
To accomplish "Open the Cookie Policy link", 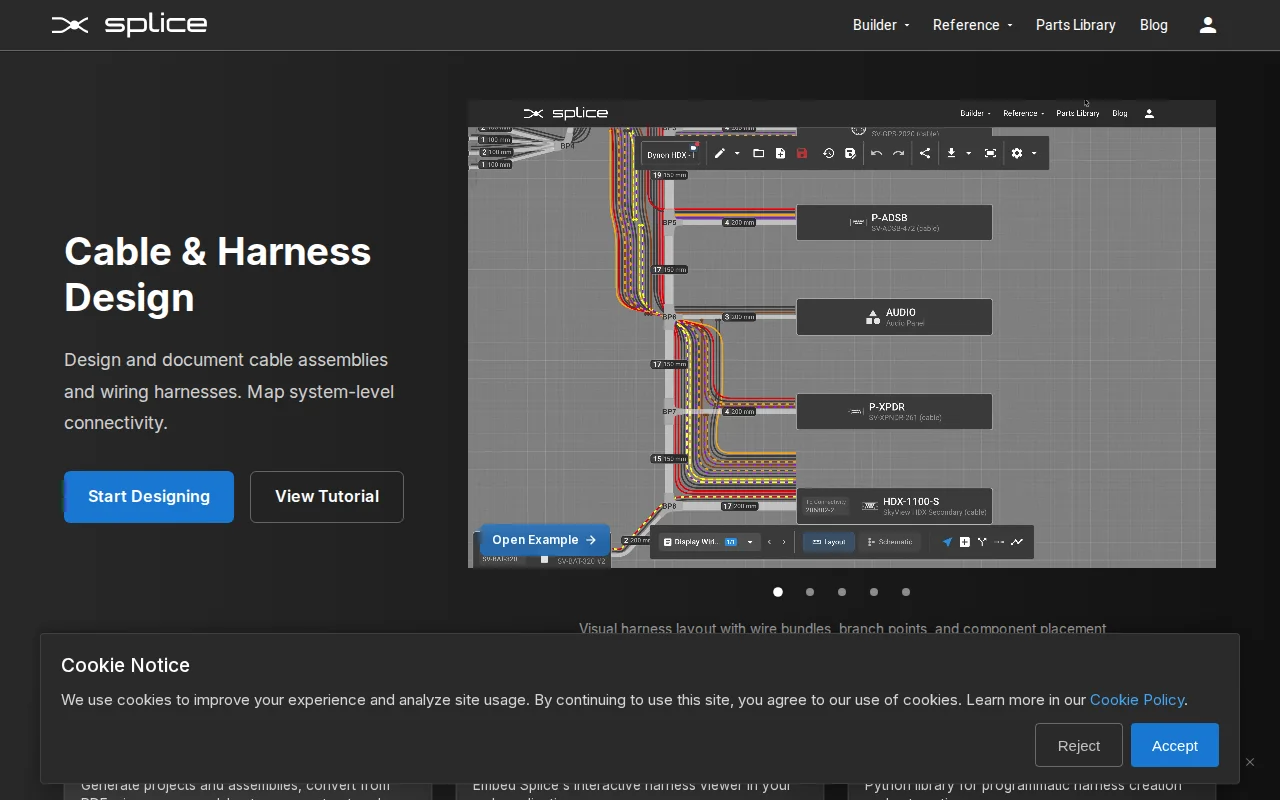I will coord(1137,700).
